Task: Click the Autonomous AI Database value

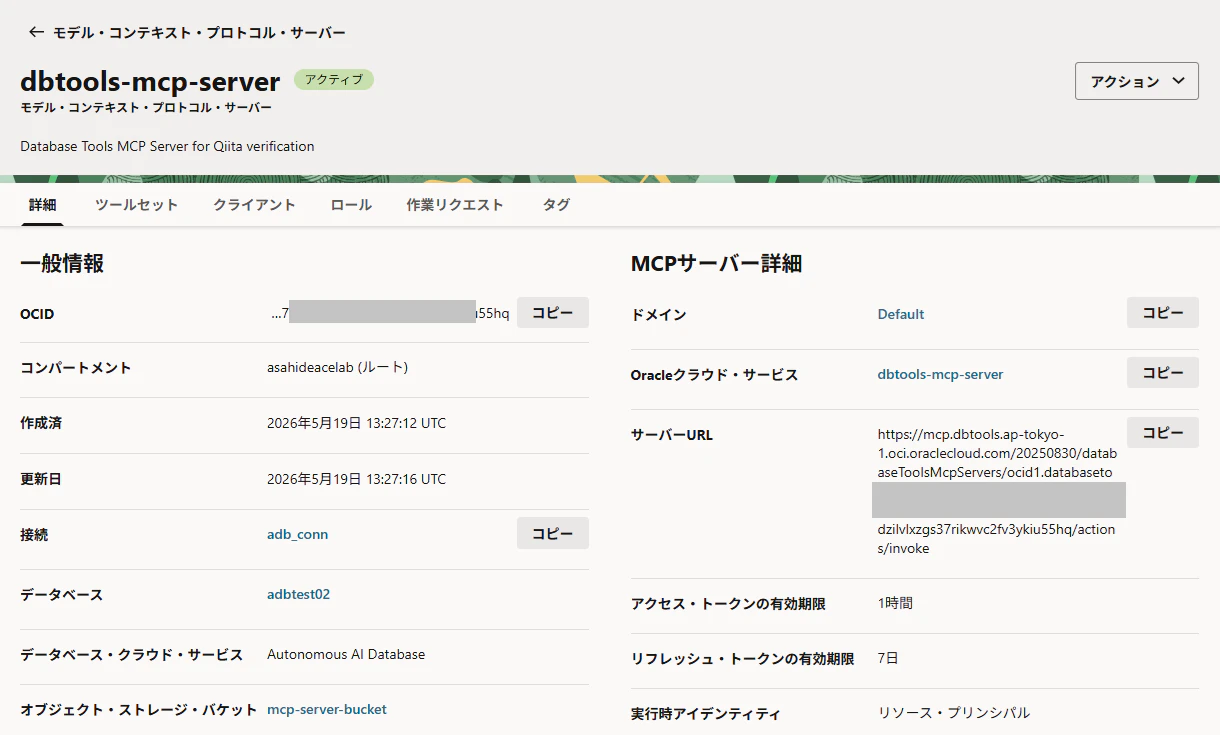Action: [x=346, y=654]
